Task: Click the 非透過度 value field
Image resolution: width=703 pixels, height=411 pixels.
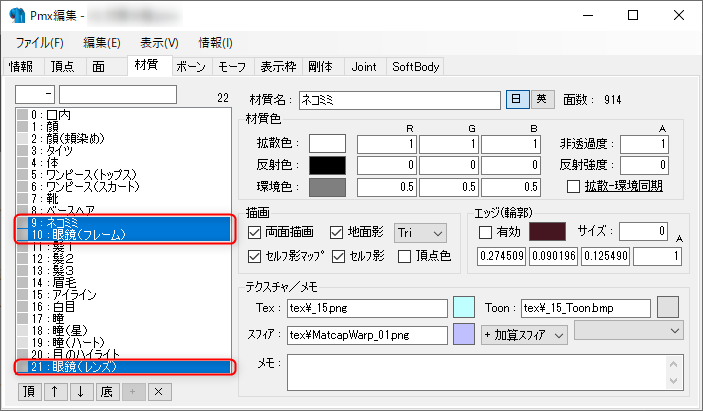Action: 644,144
